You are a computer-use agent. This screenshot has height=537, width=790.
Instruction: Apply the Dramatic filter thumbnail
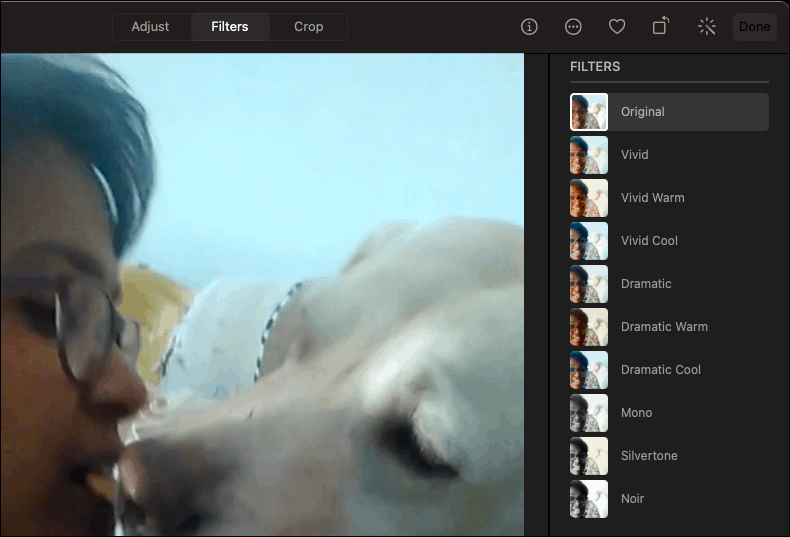pos(588,284)
